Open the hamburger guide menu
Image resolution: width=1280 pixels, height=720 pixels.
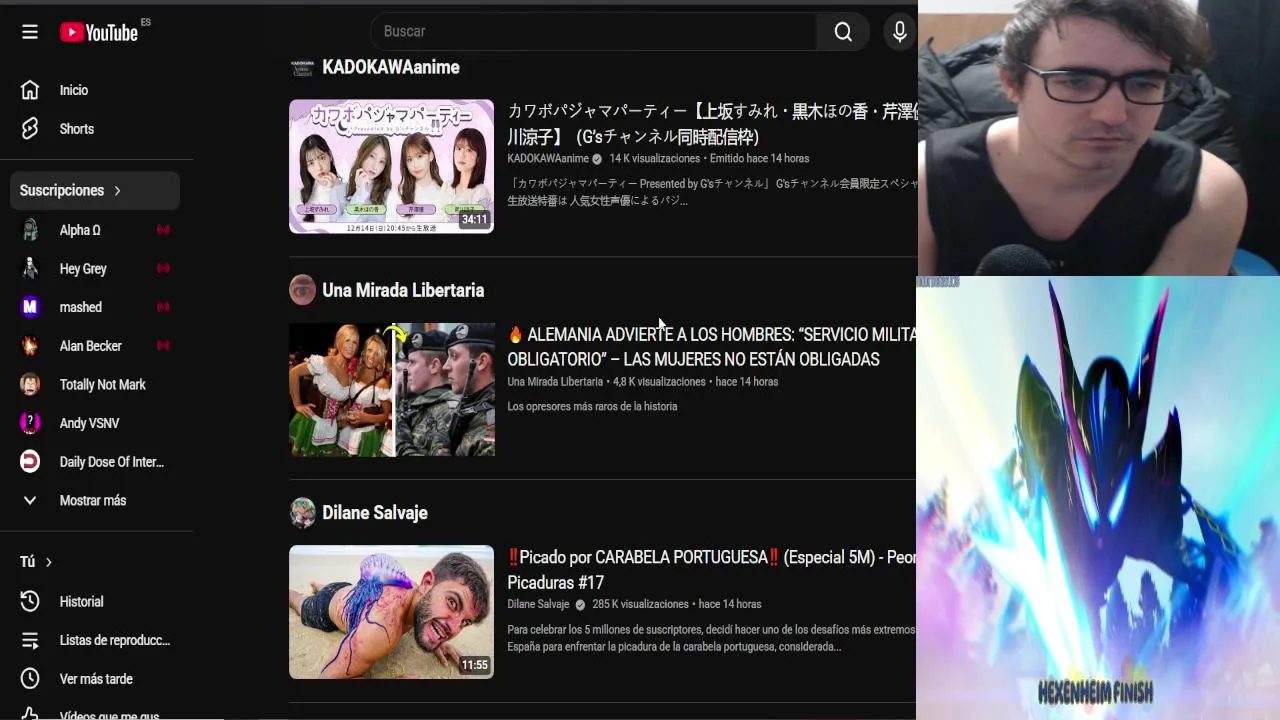point(30,32)
